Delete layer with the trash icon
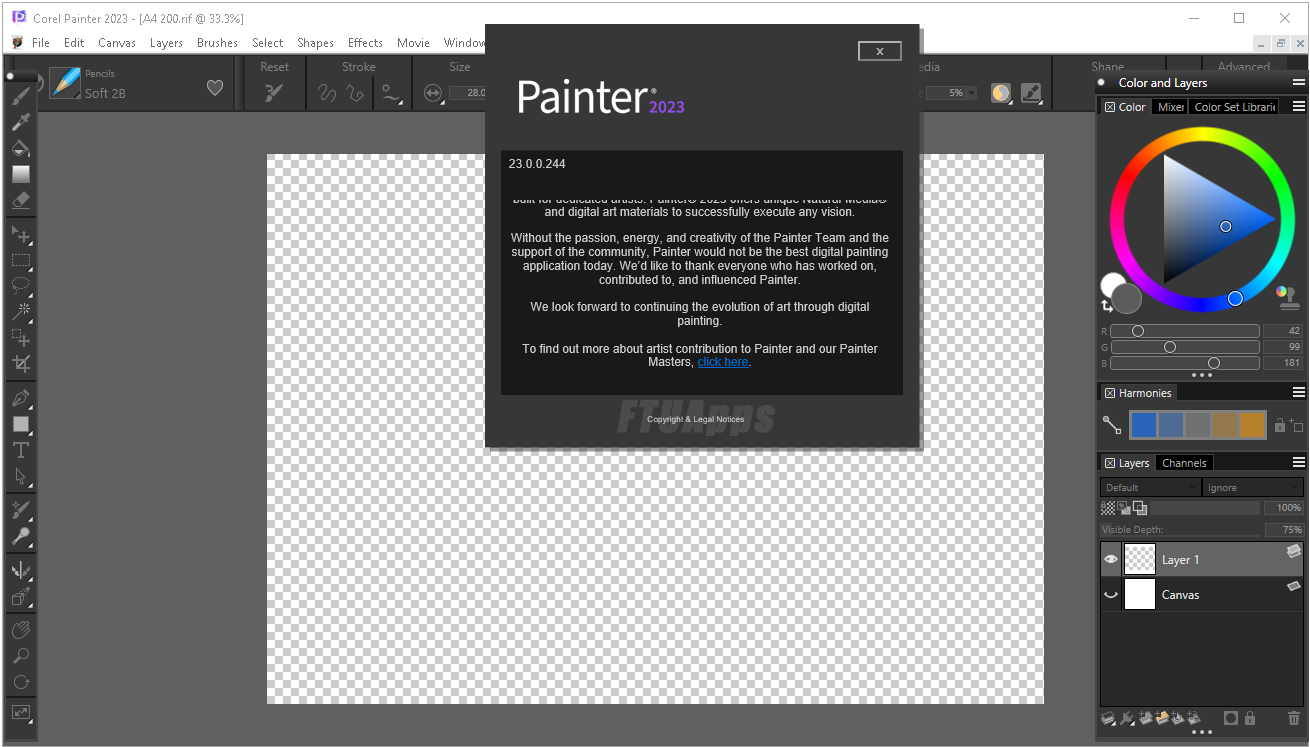Viewport: 1310px width, 747px height. click(x=1294, y=718)
